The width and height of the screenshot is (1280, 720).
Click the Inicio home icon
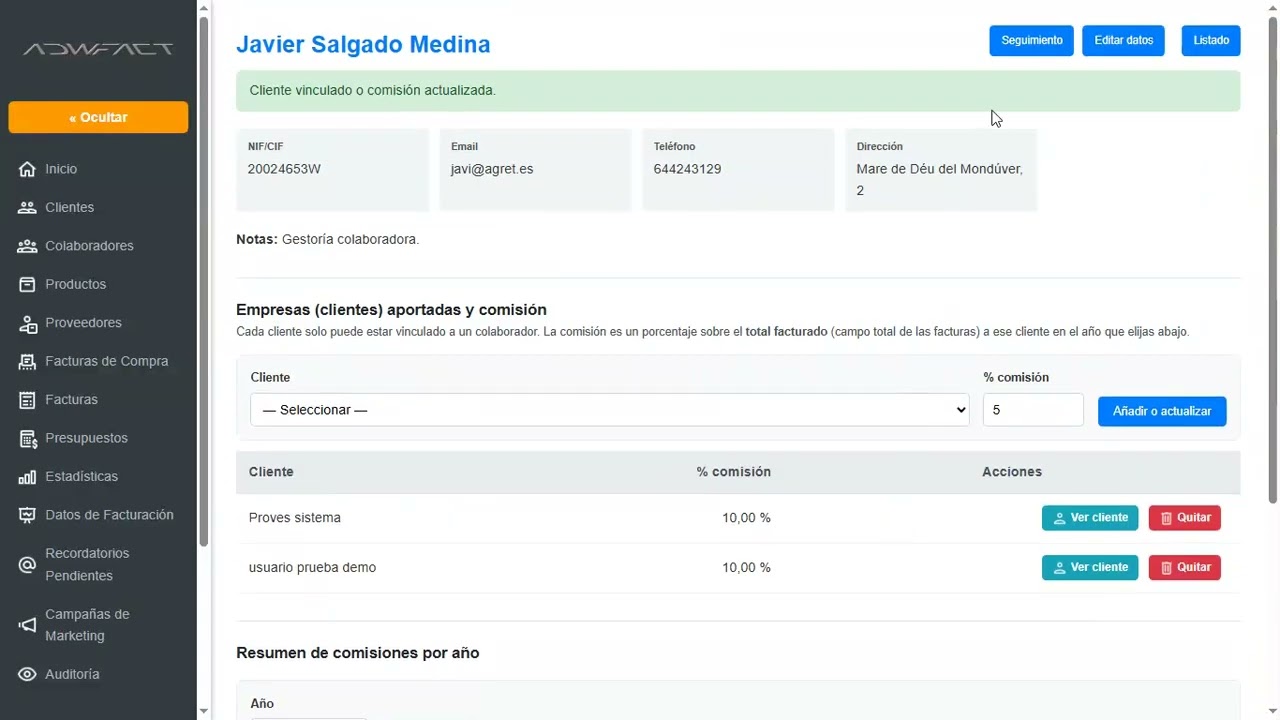click(x=27, y=169)
